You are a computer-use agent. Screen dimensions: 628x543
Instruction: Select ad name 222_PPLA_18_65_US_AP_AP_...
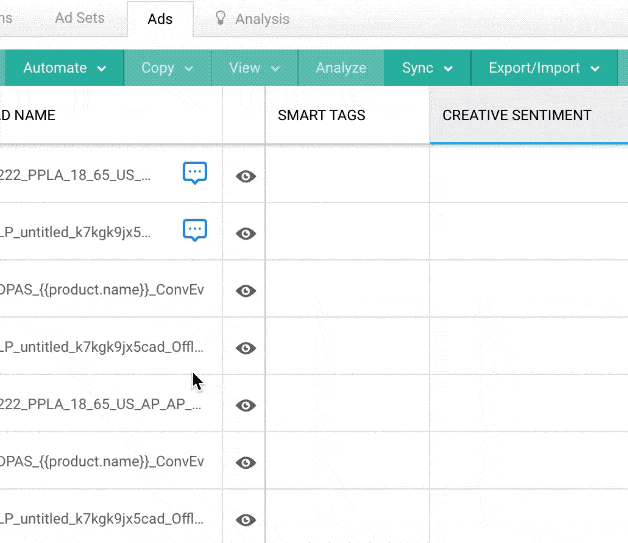pos(101,404)
